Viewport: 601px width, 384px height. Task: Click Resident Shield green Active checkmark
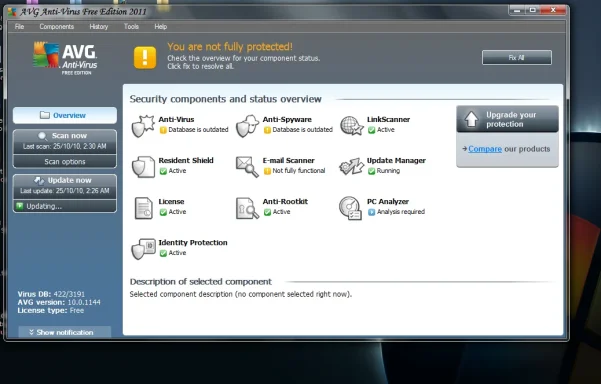pos(163,171)
